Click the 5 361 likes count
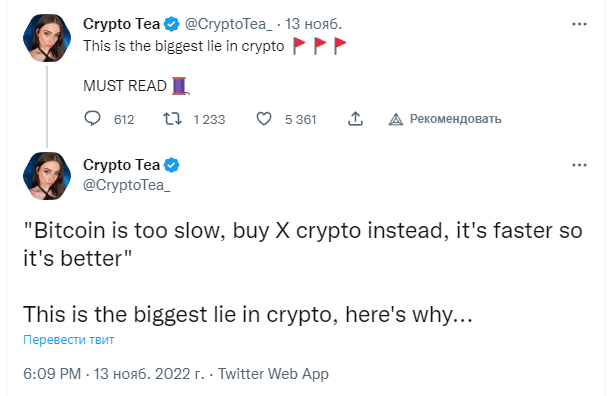Screen dimensions: 608x396 [x=301, y=119]
